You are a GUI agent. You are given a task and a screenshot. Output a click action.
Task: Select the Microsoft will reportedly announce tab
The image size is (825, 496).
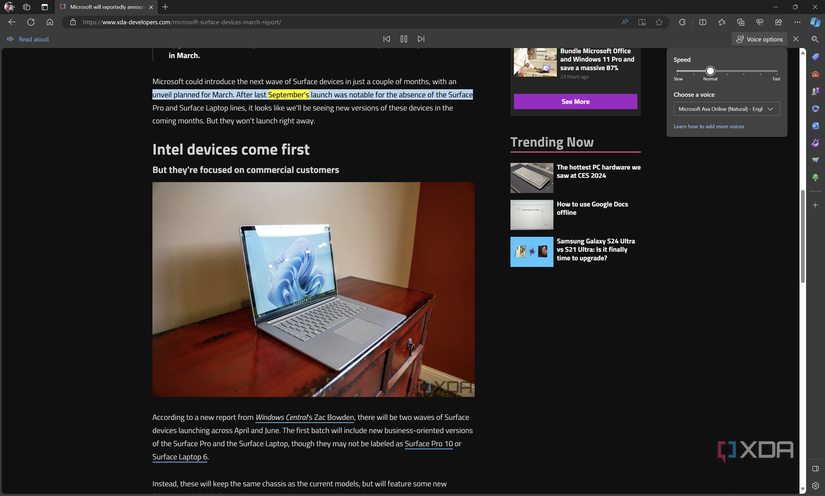coord(107,7)
